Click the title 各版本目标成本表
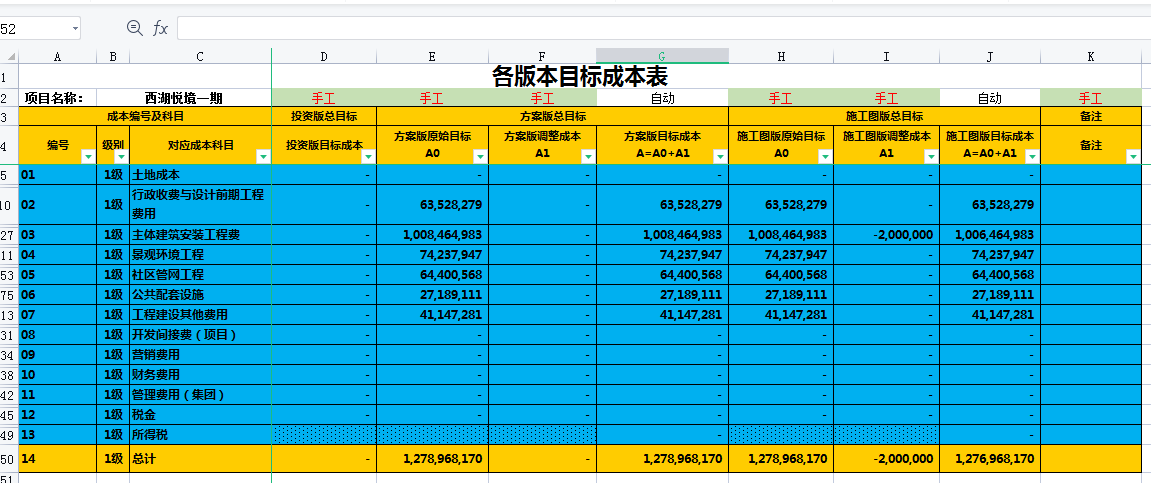 point(579,76)
